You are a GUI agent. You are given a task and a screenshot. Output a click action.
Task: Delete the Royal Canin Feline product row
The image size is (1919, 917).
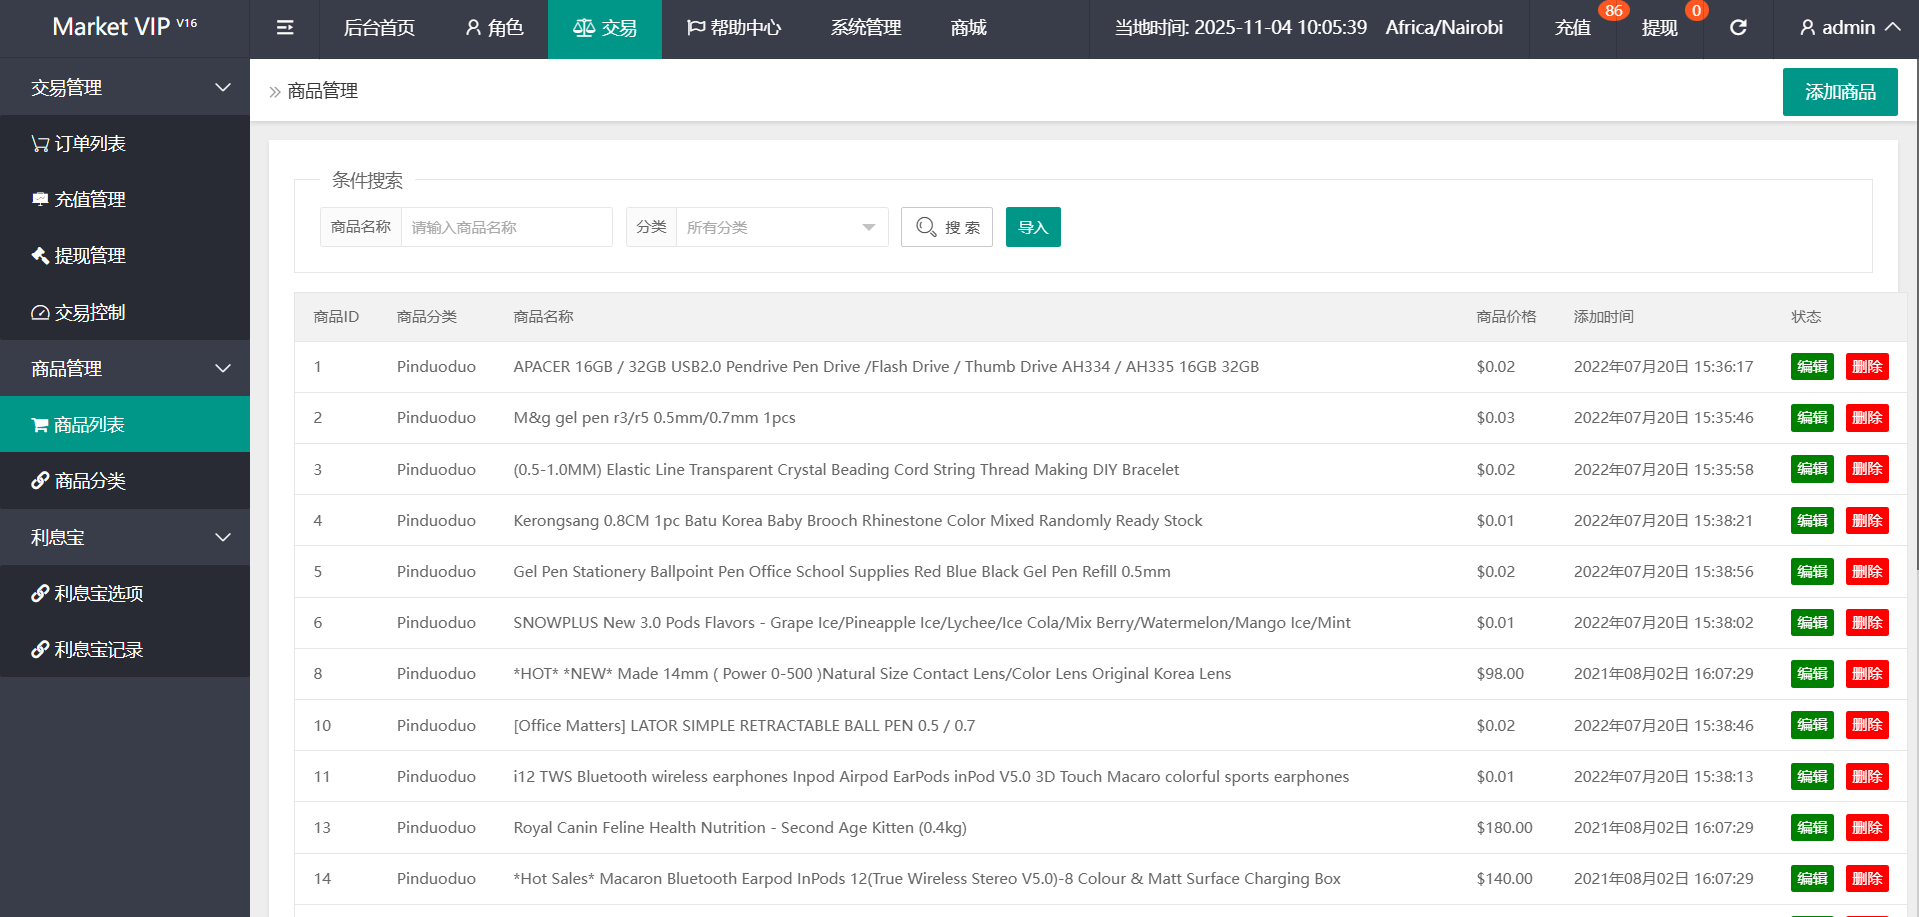(x=1866, y=828)
